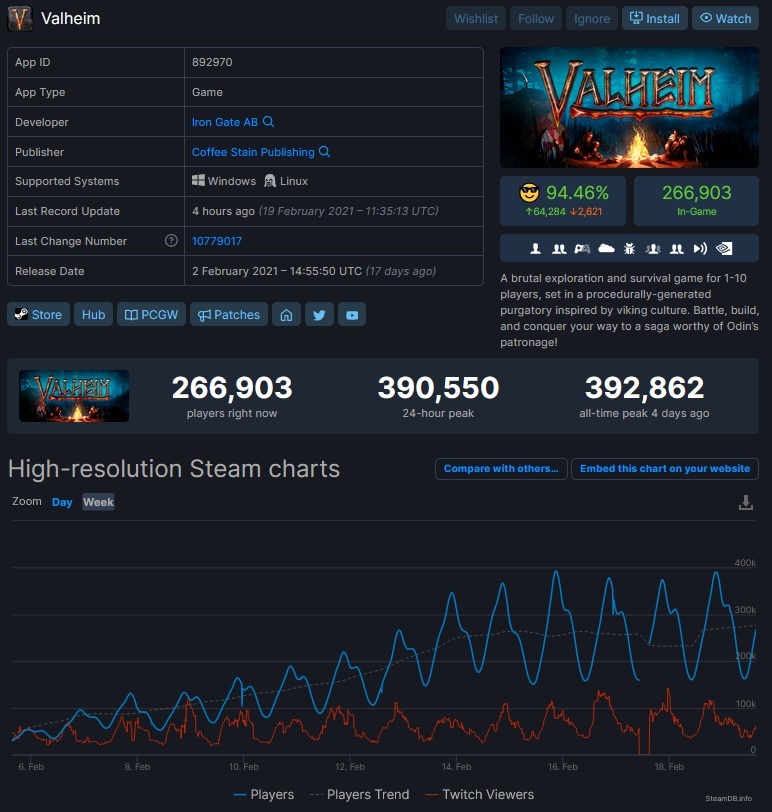Viewport: 772px width, 812px height.
Task: Set chart zoom to Week
Action: 98,502
